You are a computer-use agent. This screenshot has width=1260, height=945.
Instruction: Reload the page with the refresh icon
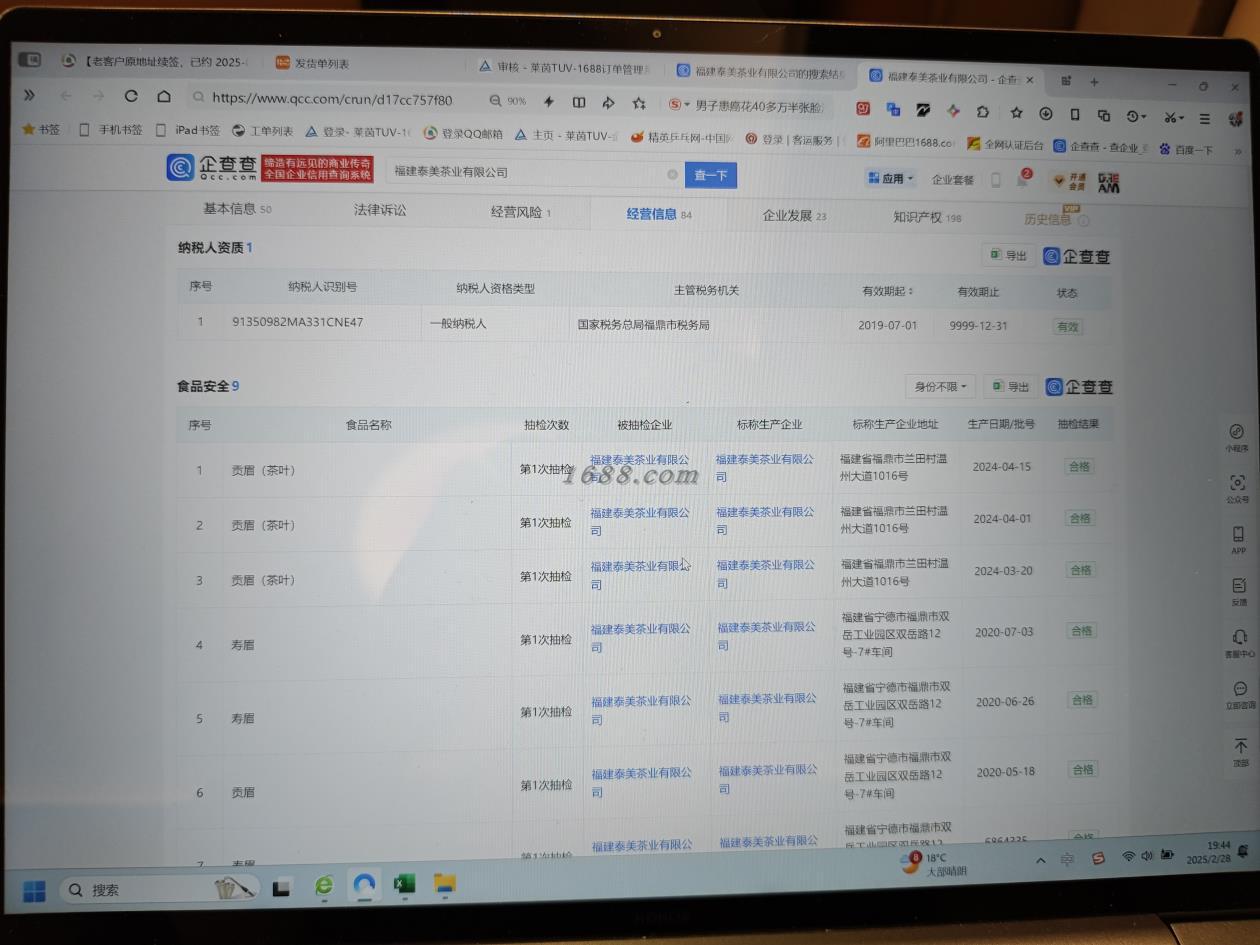131,96
